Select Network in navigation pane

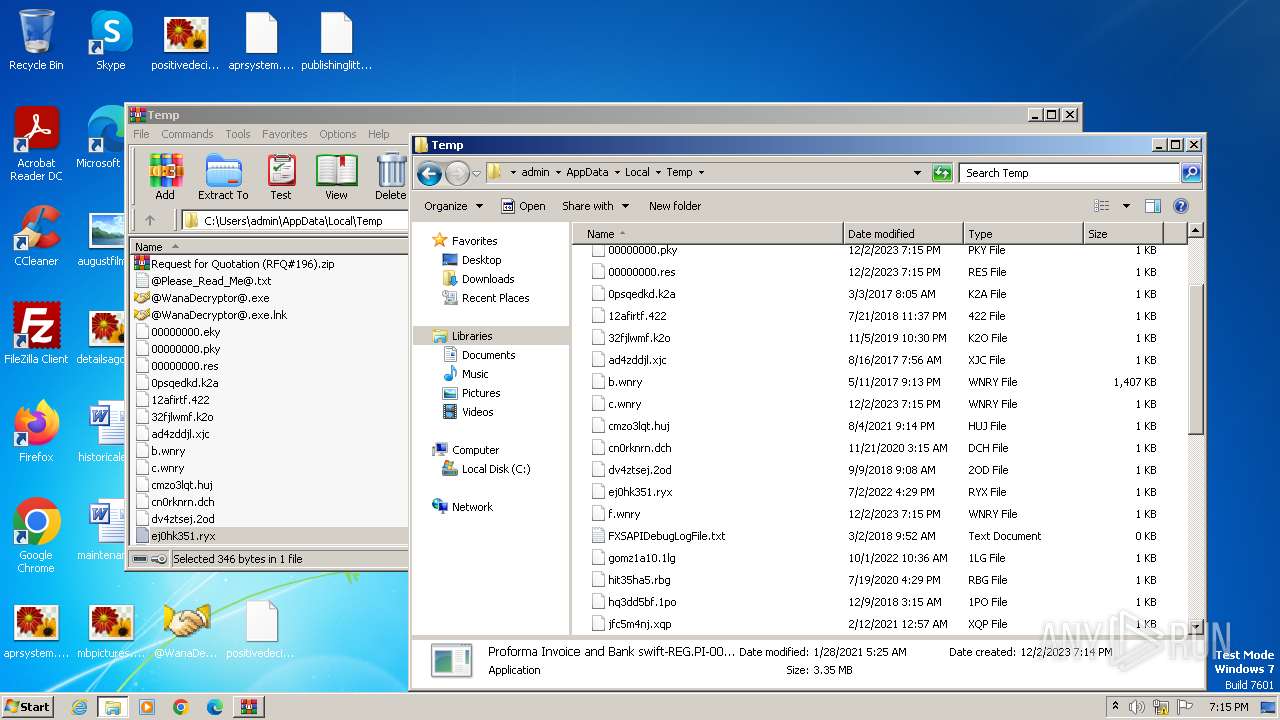pos(472,507)
